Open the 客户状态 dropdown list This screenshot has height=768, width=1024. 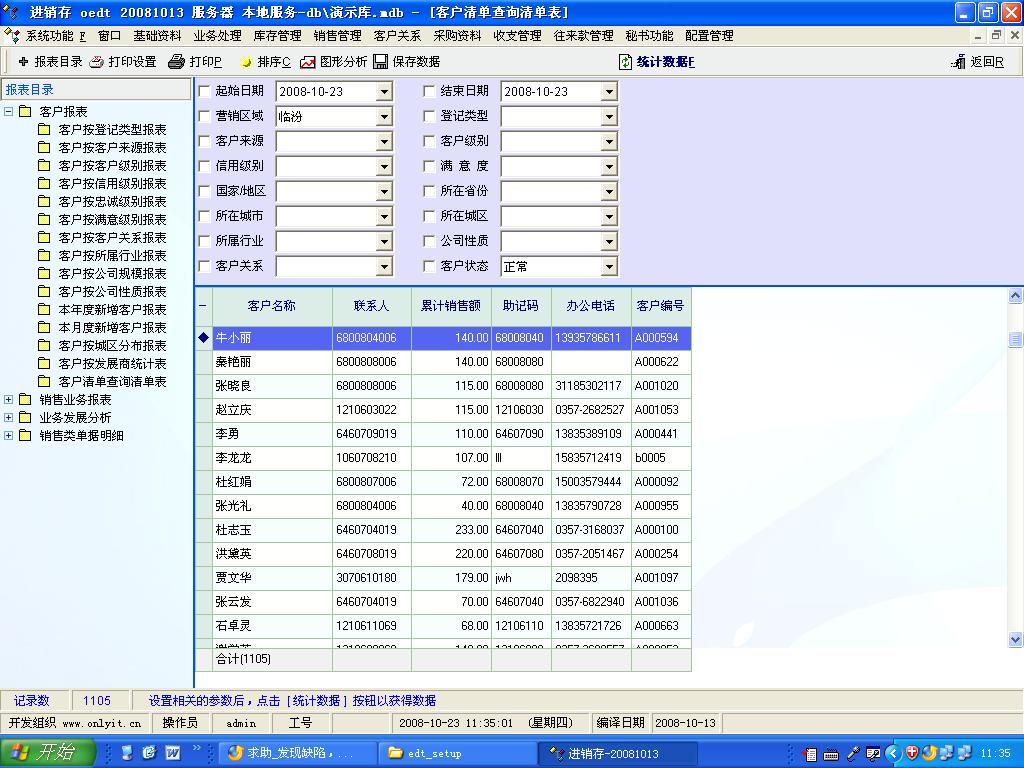[609, 267]
